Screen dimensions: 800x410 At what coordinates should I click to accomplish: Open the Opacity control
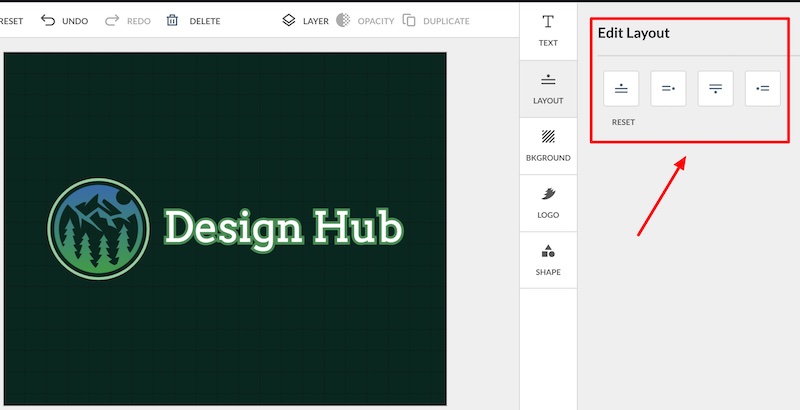366,20
